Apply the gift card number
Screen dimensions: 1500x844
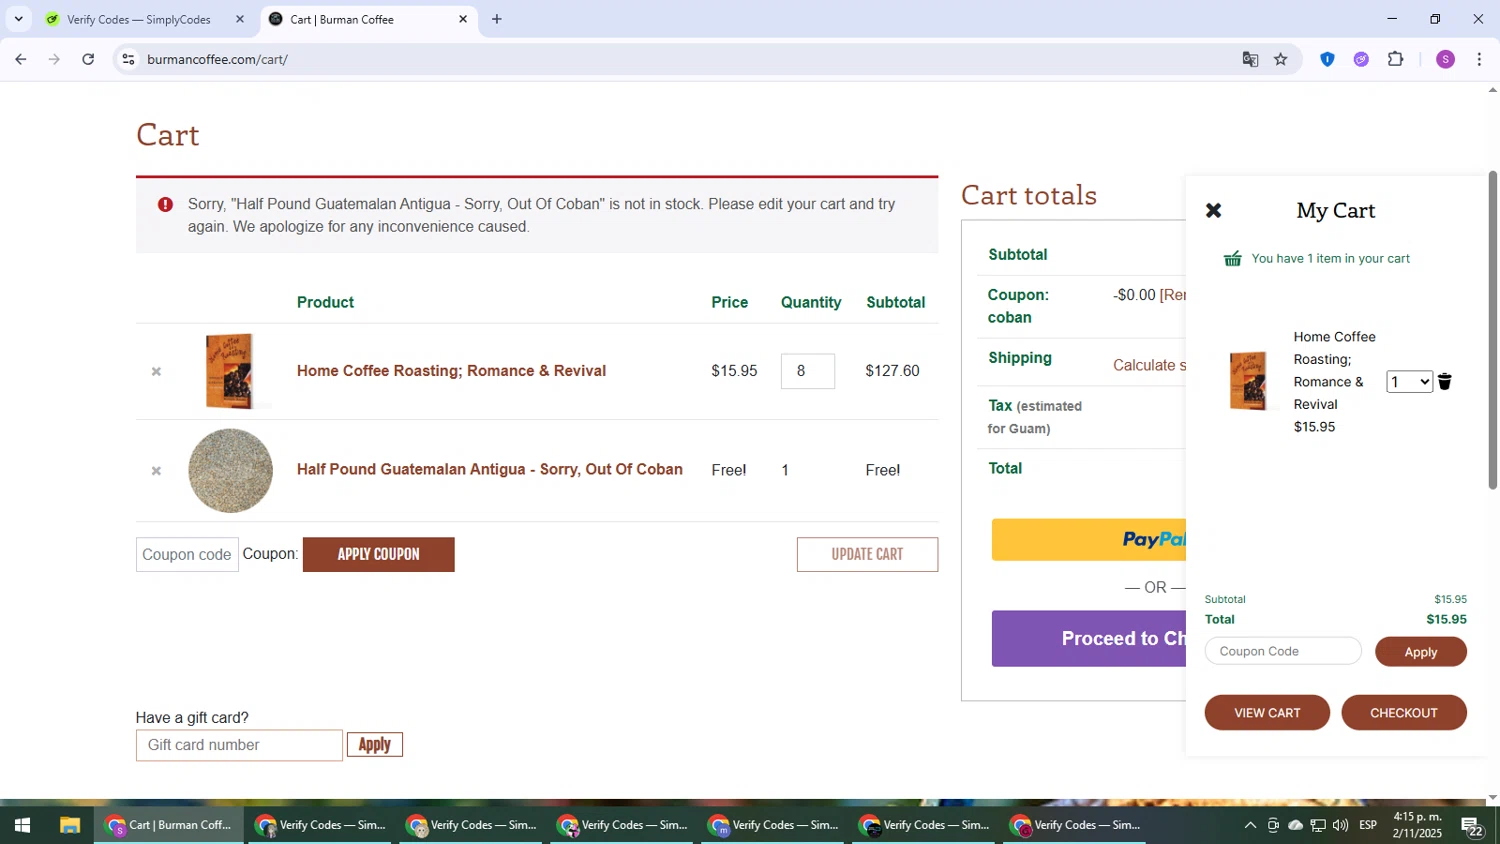[x=375, y=744]
